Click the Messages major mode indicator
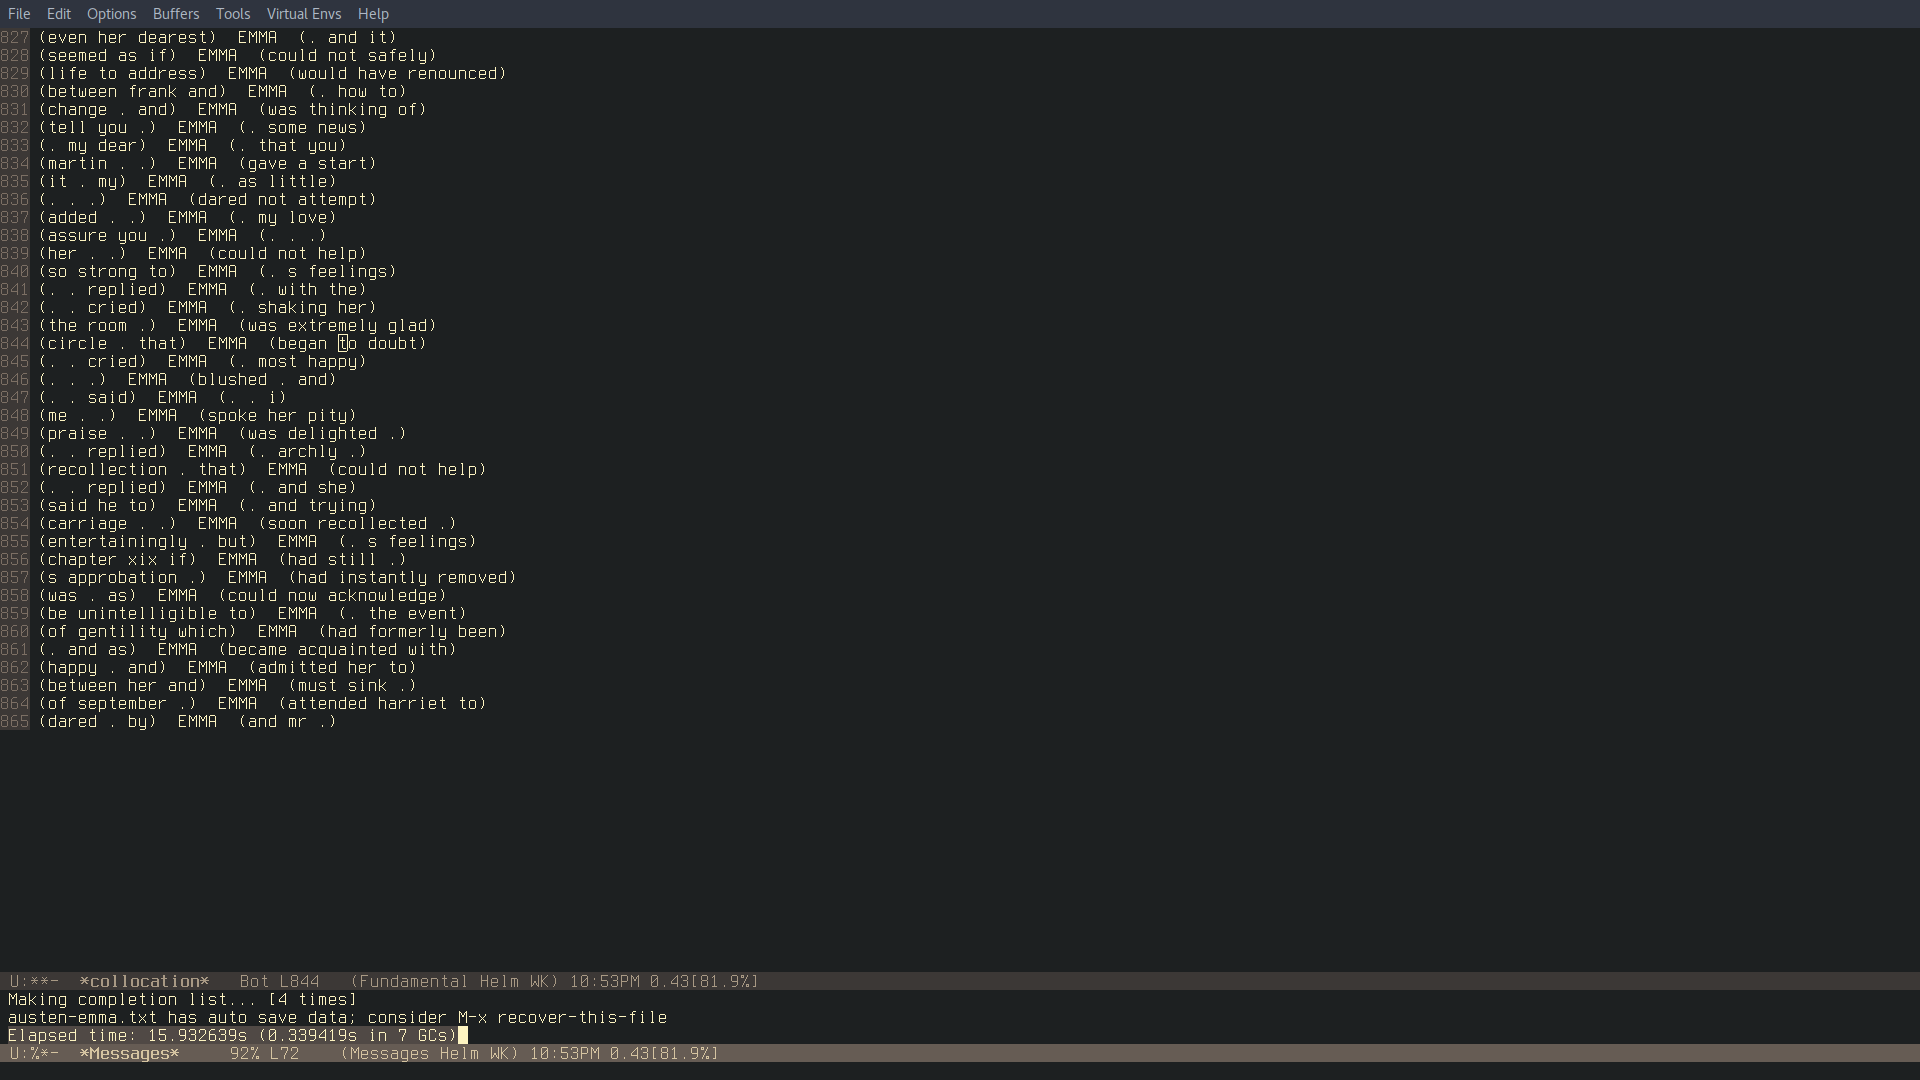The height and width of the screenshot is (1080, 1920). (385, 1054)
